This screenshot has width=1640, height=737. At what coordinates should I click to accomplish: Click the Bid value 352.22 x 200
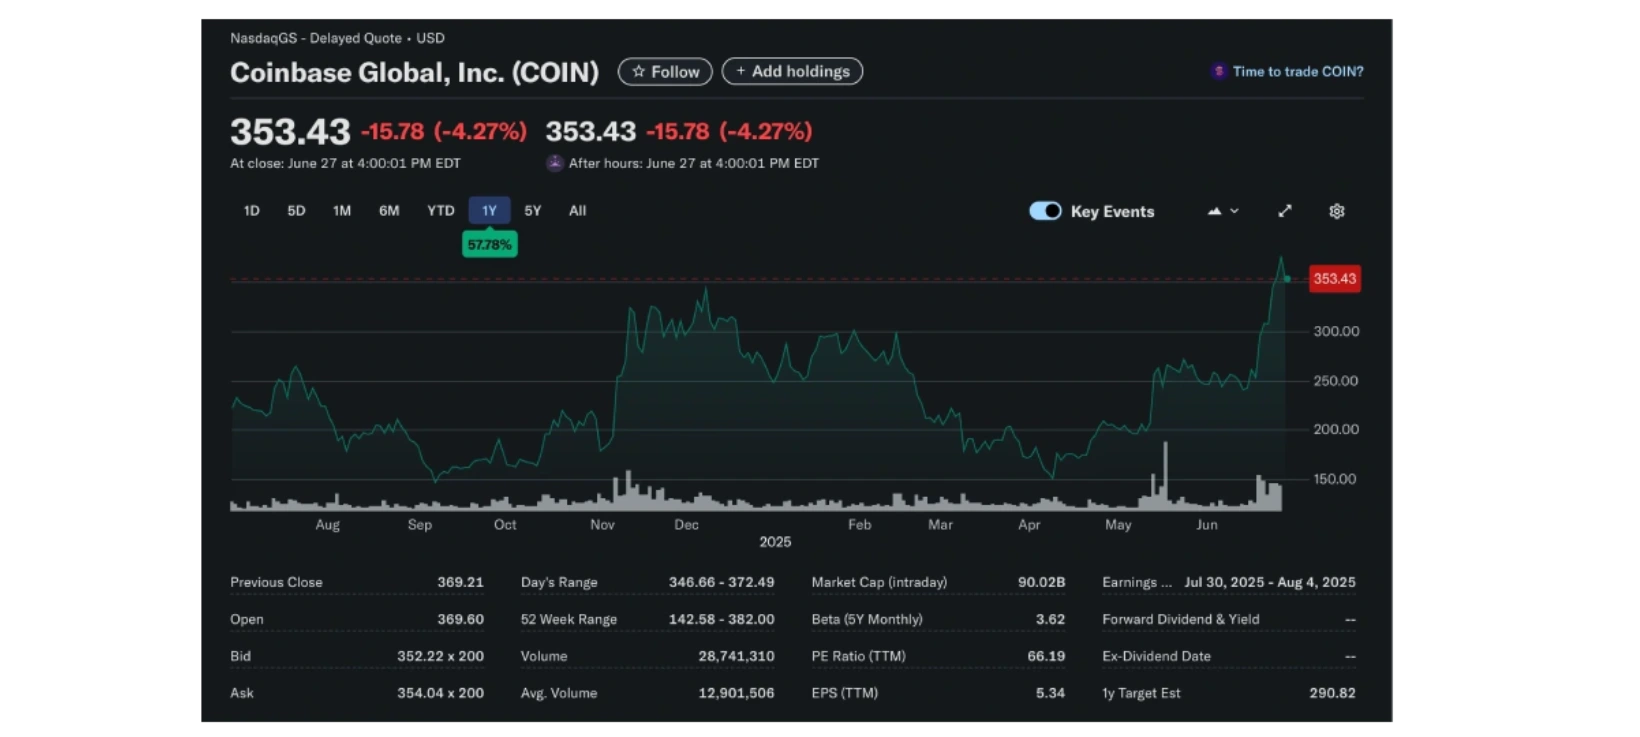[x=440, y=656]
